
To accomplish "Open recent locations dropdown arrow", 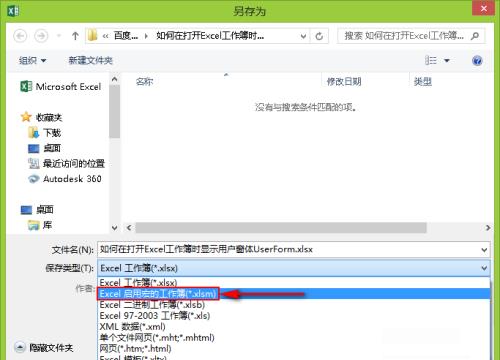I will coord(59,36).
